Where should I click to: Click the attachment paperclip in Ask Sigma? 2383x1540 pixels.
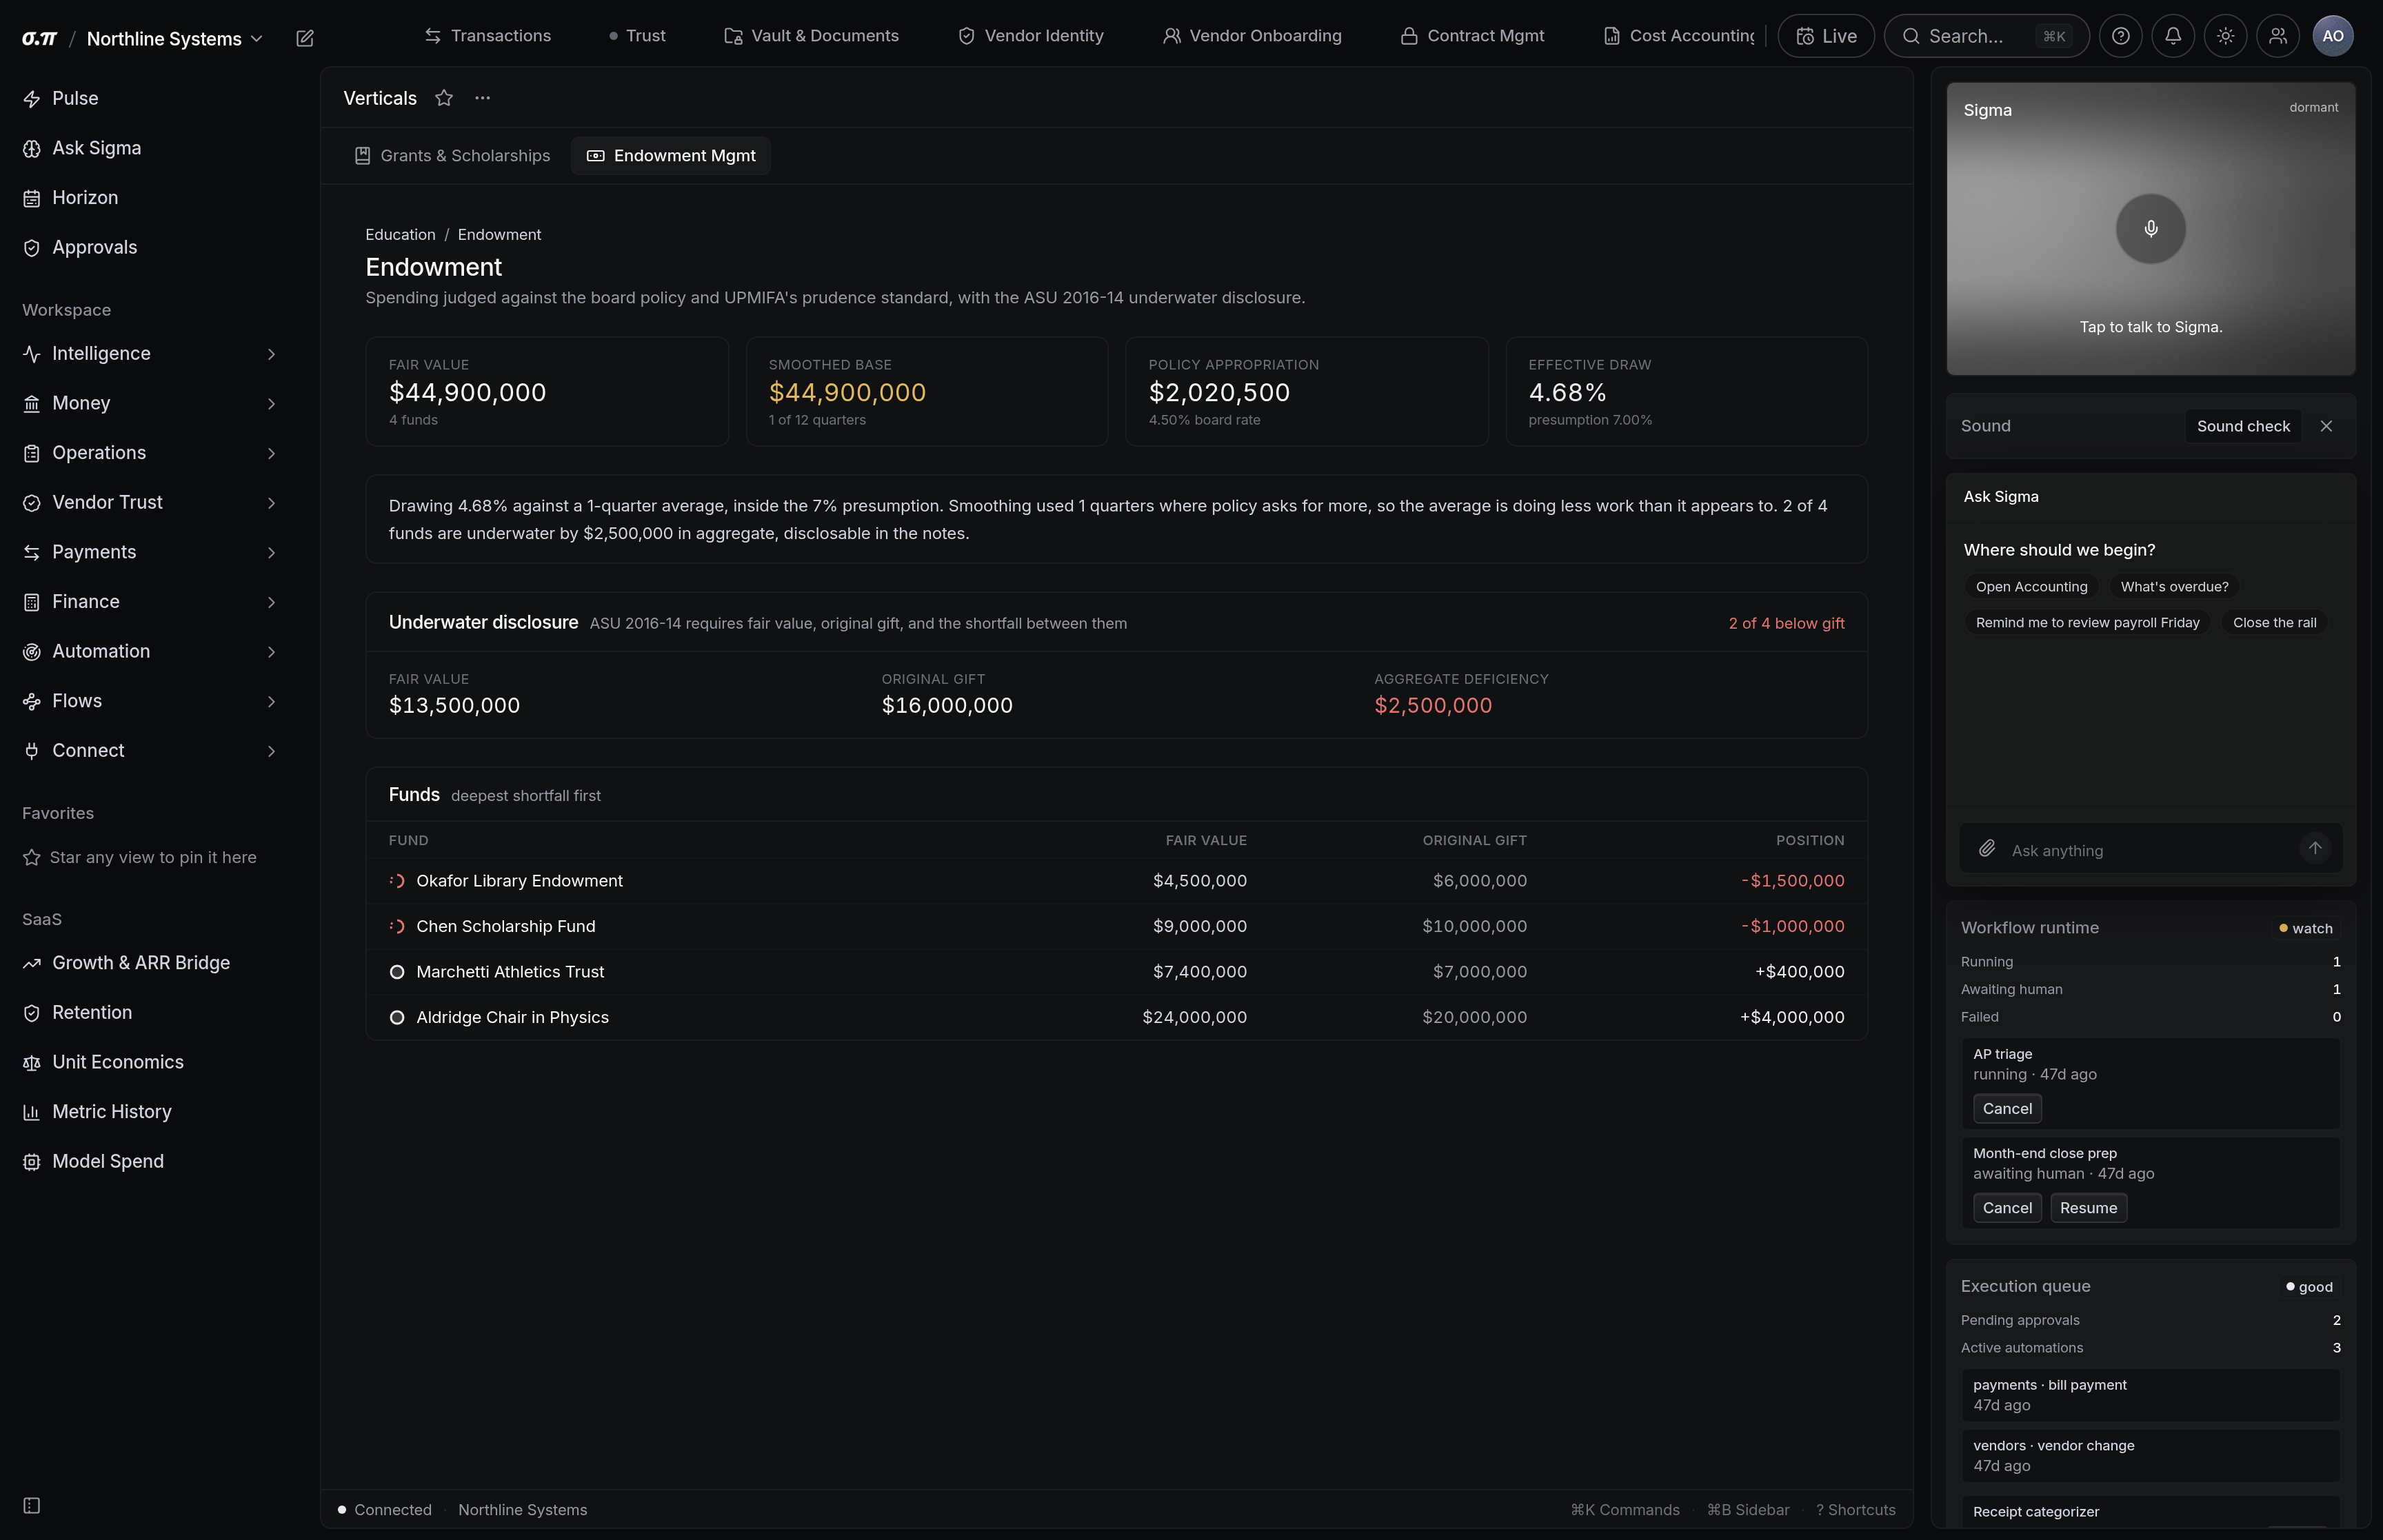[x=1987, y=849]
